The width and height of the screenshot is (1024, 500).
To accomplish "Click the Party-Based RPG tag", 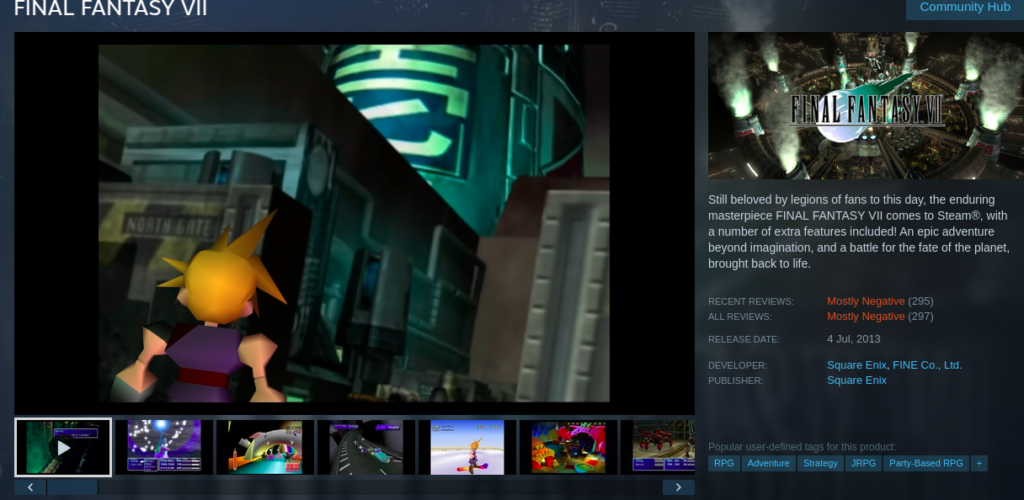I will (x=926, y=463).
